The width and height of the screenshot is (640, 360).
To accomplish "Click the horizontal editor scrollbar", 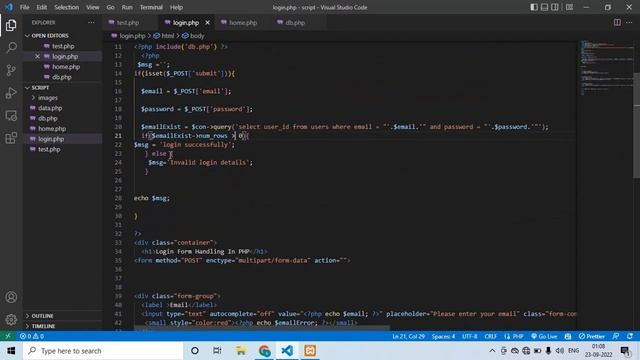I will (261, 328).
